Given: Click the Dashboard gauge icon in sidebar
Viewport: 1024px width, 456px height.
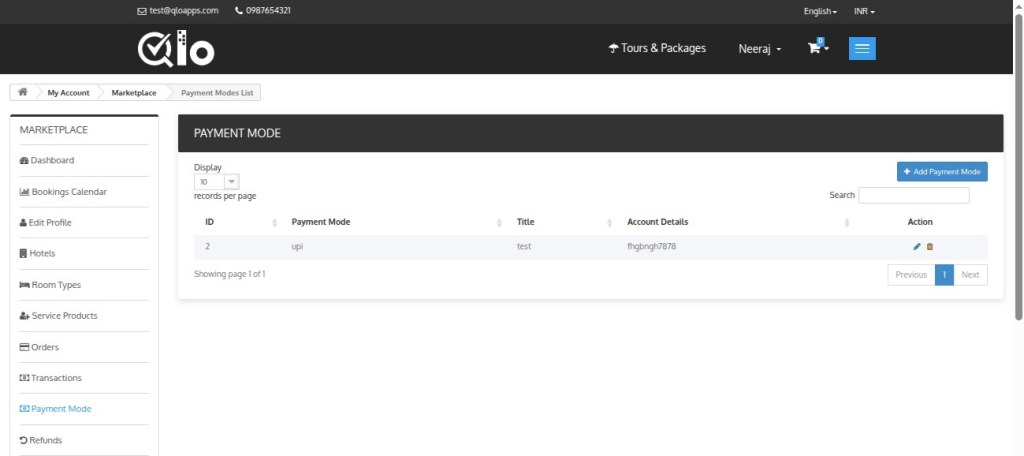Looking at the screenshot, I should (x=24, y=161).
